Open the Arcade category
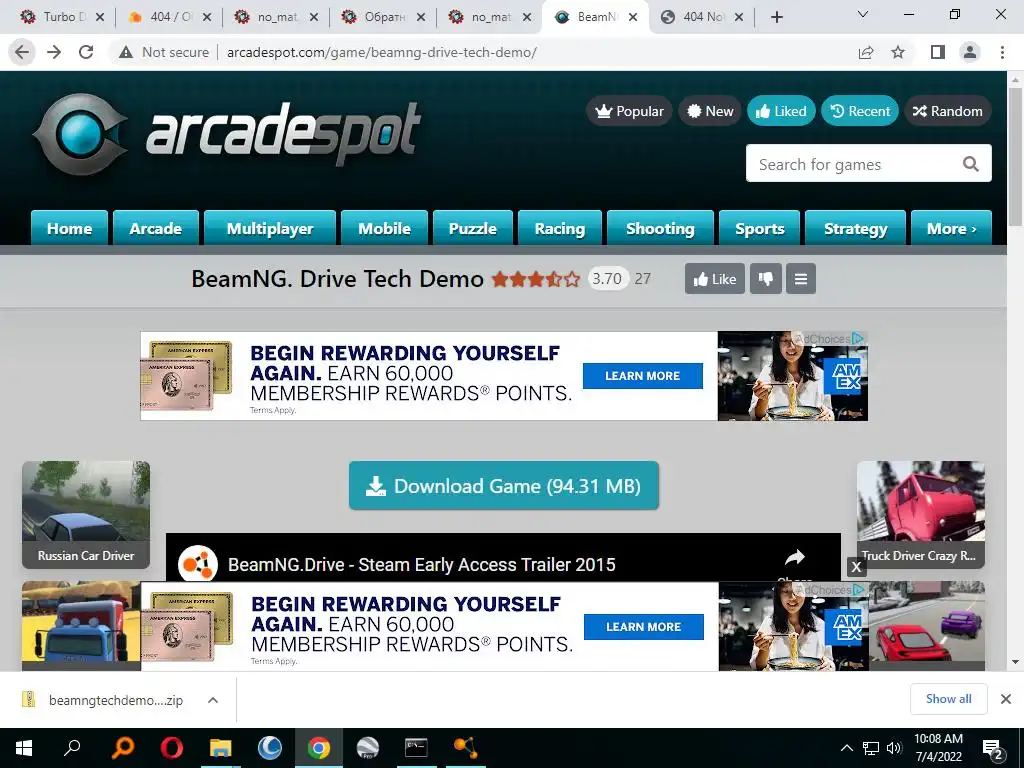This screenshot has height=768, width=1024. (x=155, y=228)
